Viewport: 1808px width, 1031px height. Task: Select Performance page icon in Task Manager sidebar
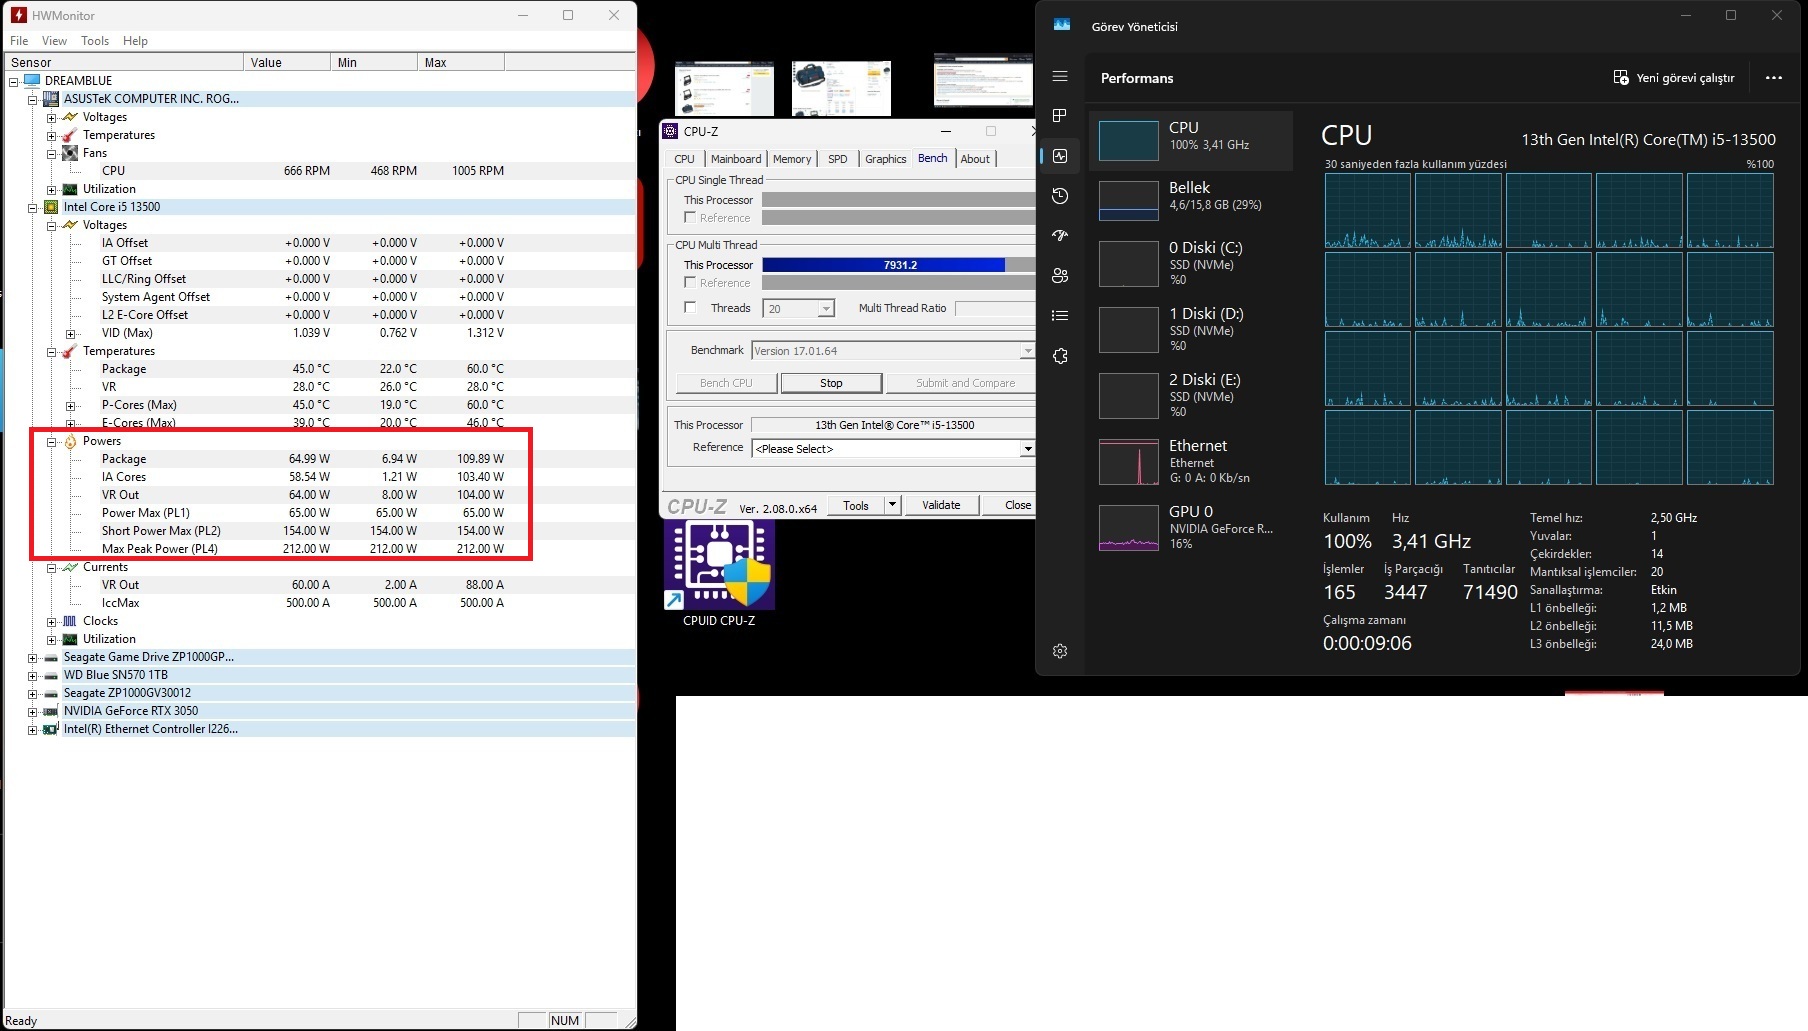point(1060,156)
